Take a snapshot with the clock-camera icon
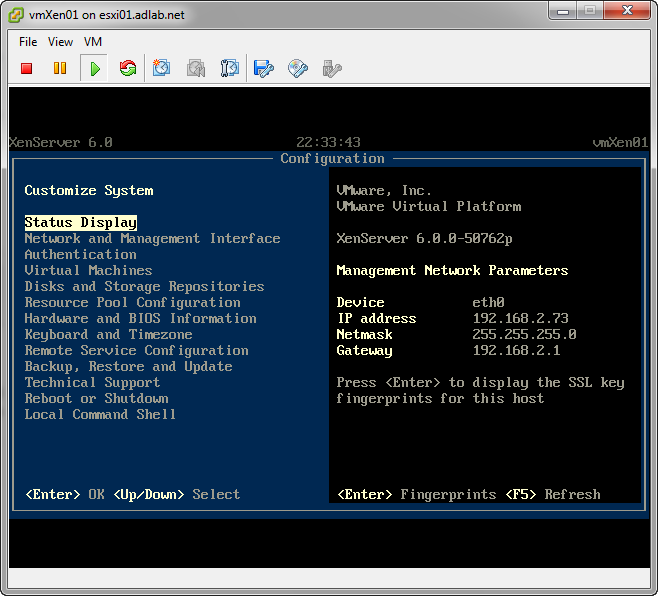This screenshot has width=658, height=596. click(x=162, y=68)
